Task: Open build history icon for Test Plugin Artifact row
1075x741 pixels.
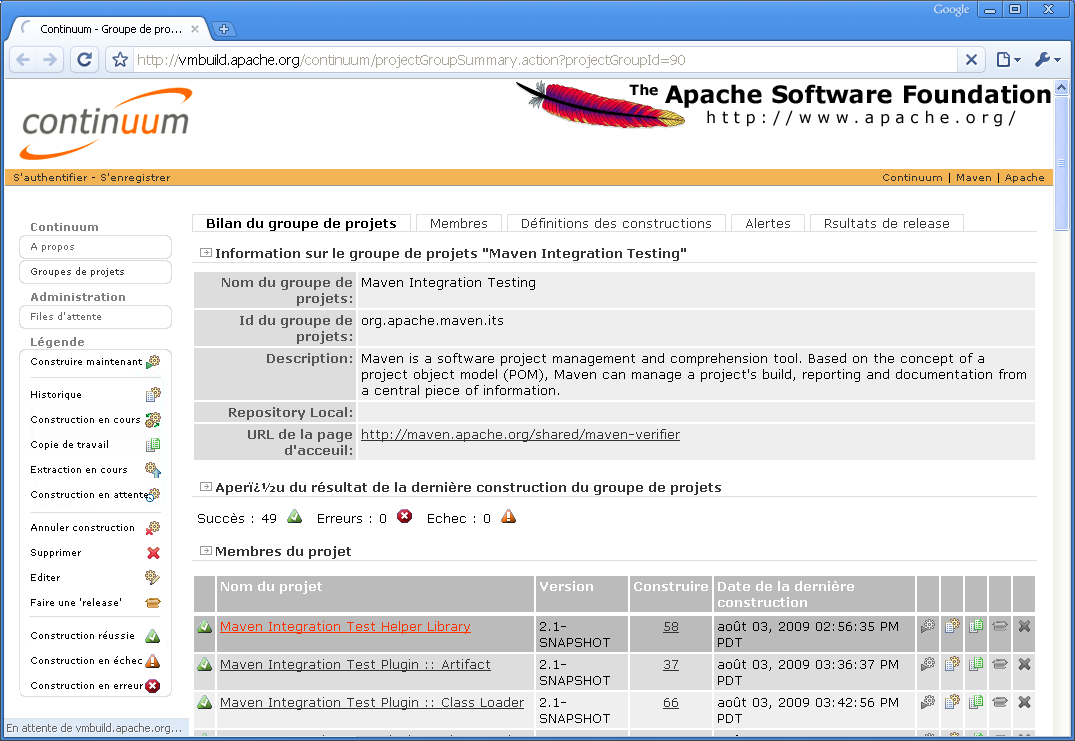Action: coord(952,664)
